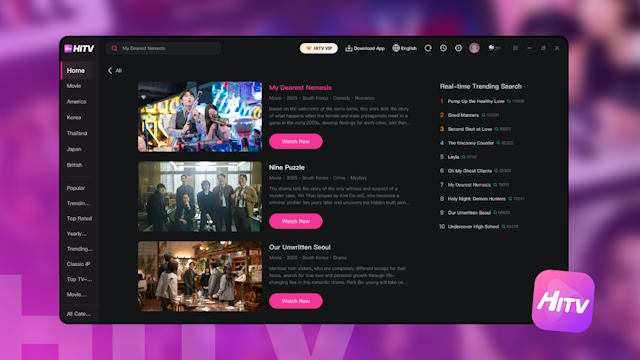
Task: Open the Yearly sidebar item
Action: (76, 234)
